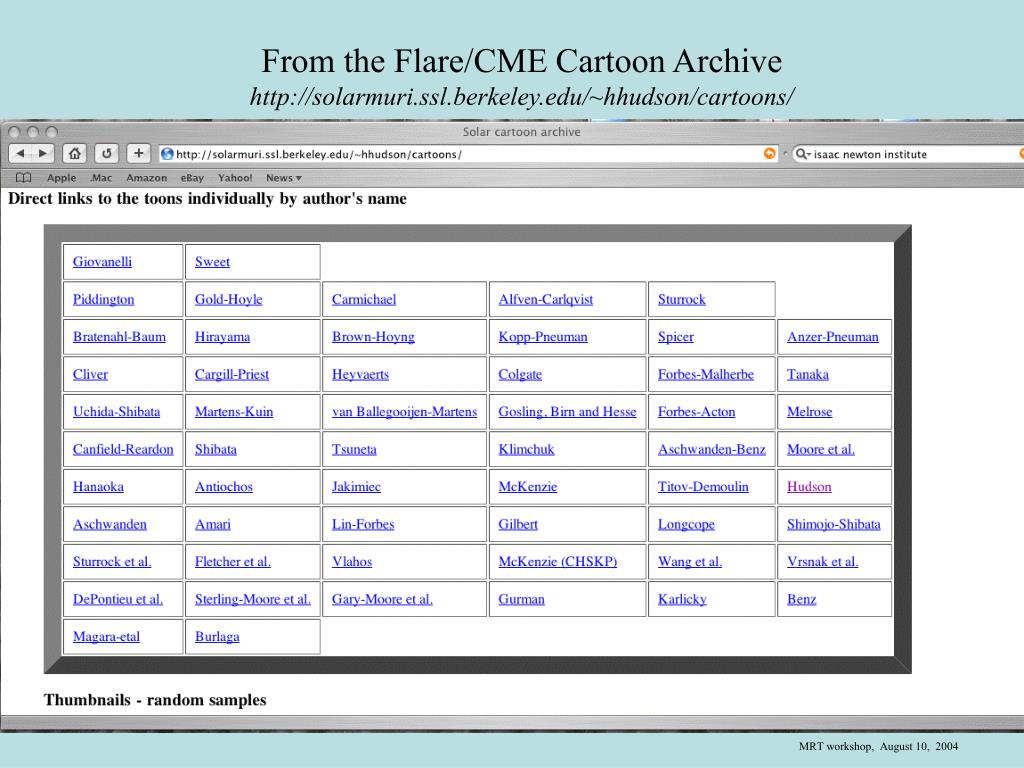1024x768 pixels.
Task: Open the Hirayama link
Action: (x=222, y=337)
